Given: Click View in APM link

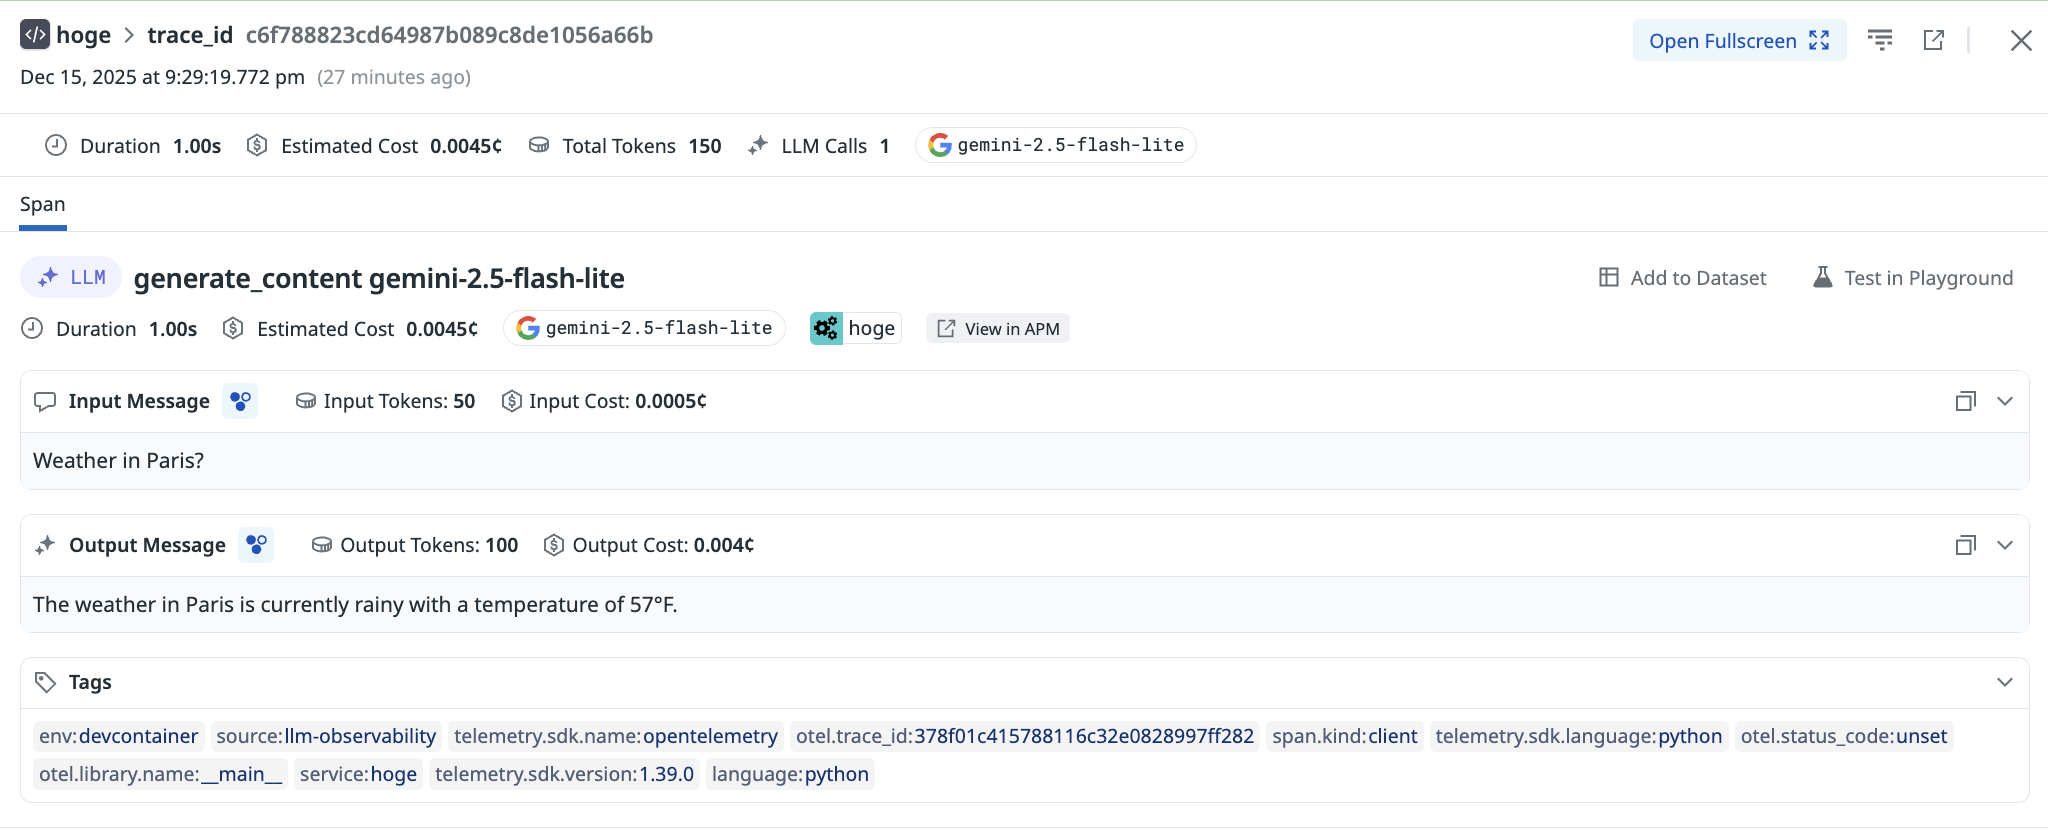Looking at the screenshot, I should point(998,329).
